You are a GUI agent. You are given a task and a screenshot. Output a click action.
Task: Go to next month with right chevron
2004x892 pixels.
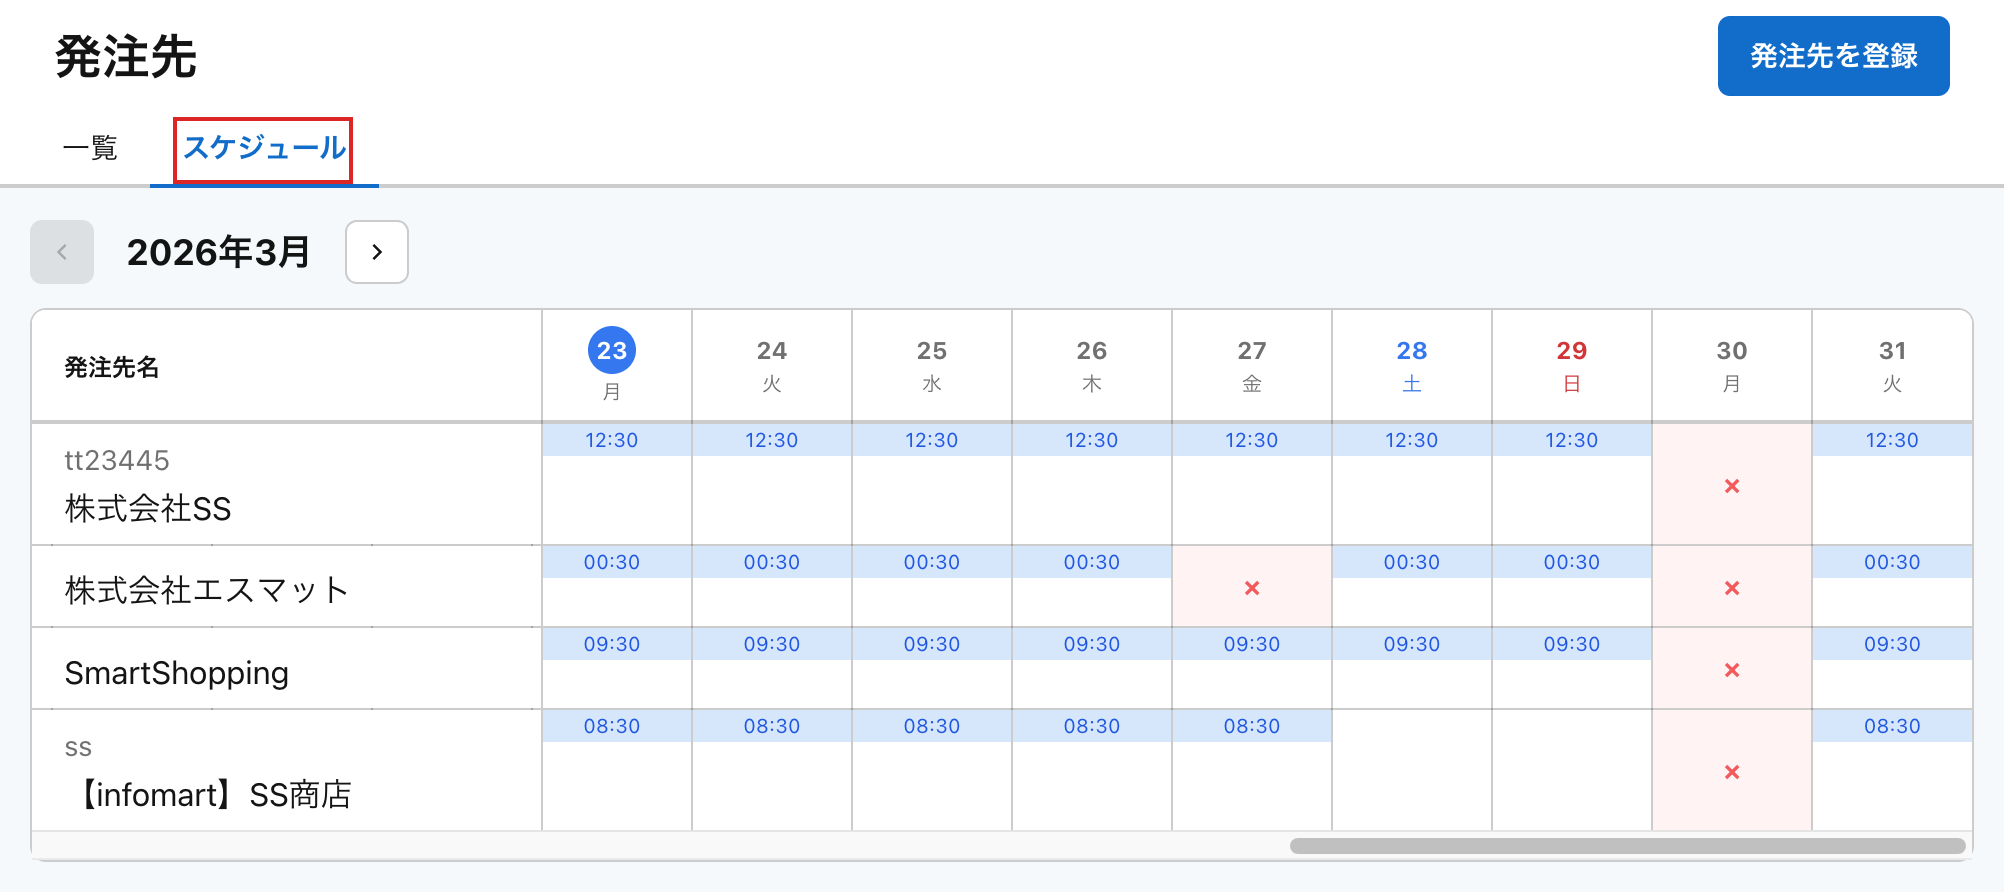377,252
